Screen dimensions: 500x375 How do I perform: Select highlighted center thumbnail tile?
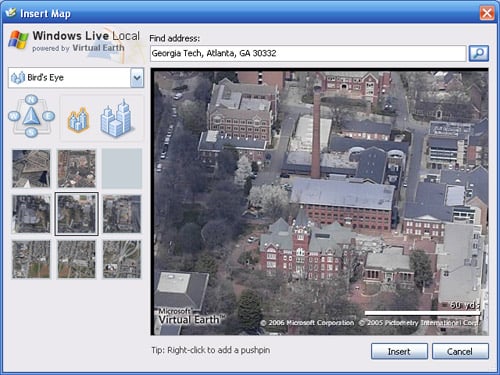77,214
